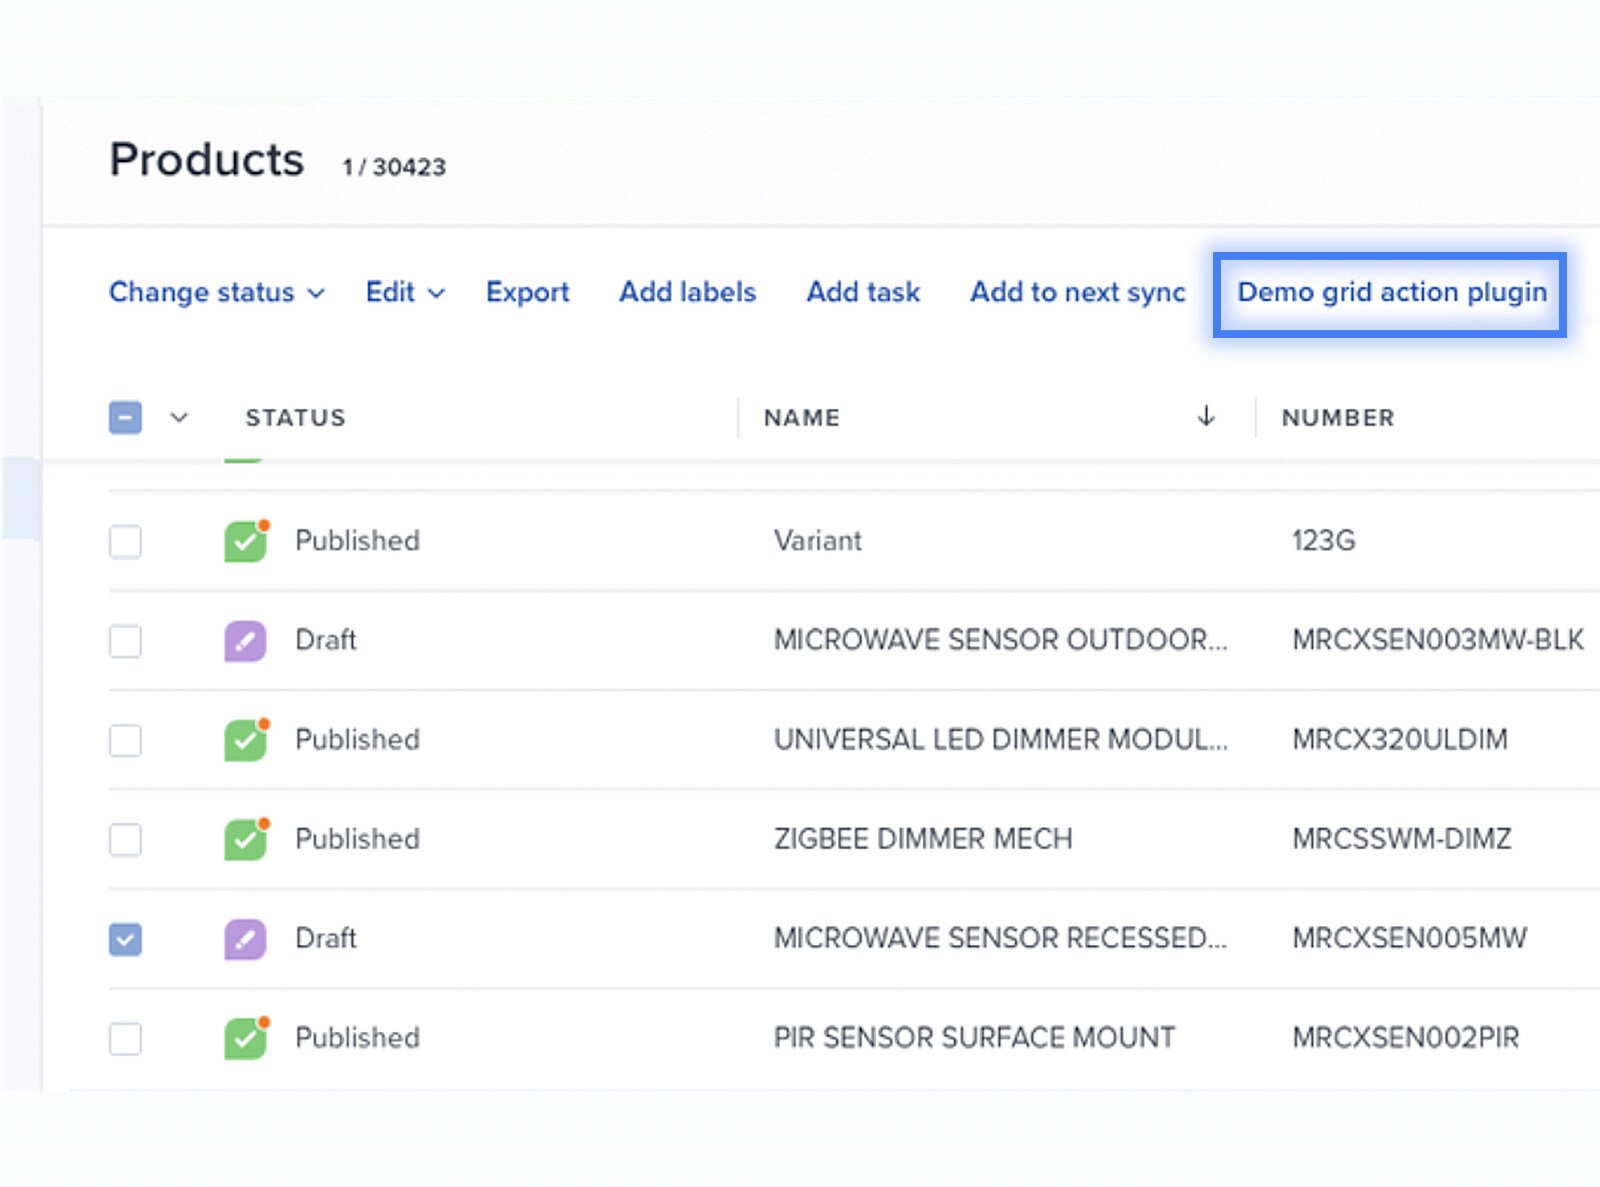Click the Export action
This screenshot has height=1187, width=1600.
(527, 292)
